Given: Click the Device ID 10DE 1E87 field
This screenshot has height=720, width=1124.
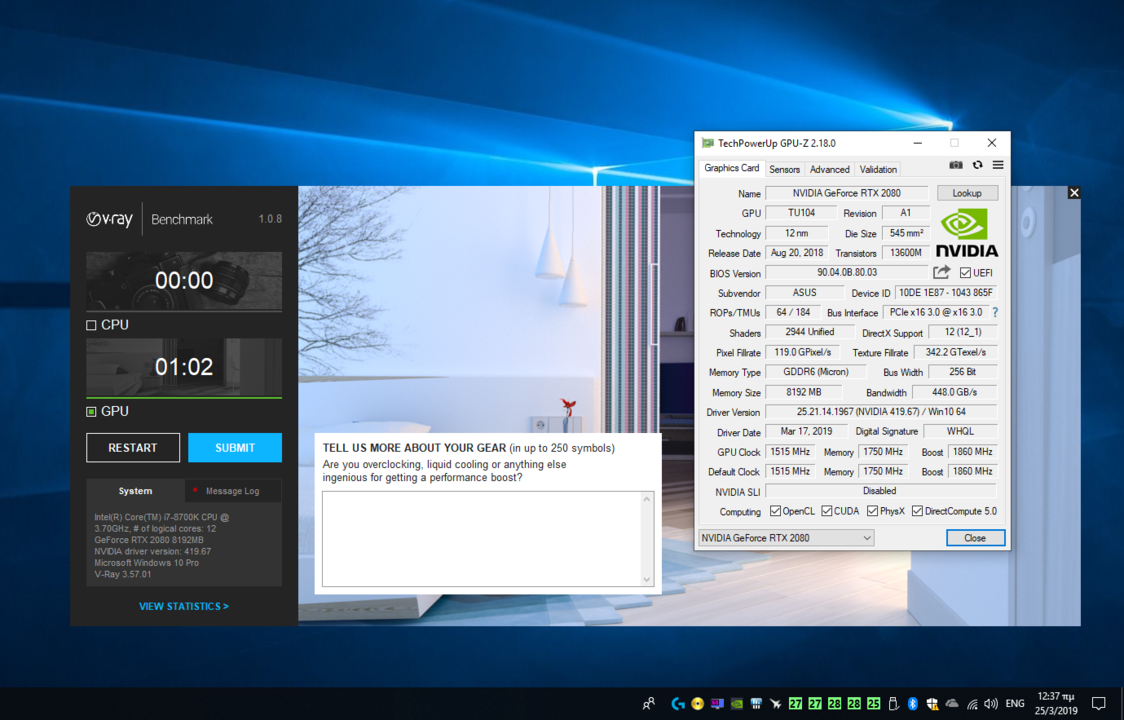Looking at the screenshot, I should click(x=946, y=293).
